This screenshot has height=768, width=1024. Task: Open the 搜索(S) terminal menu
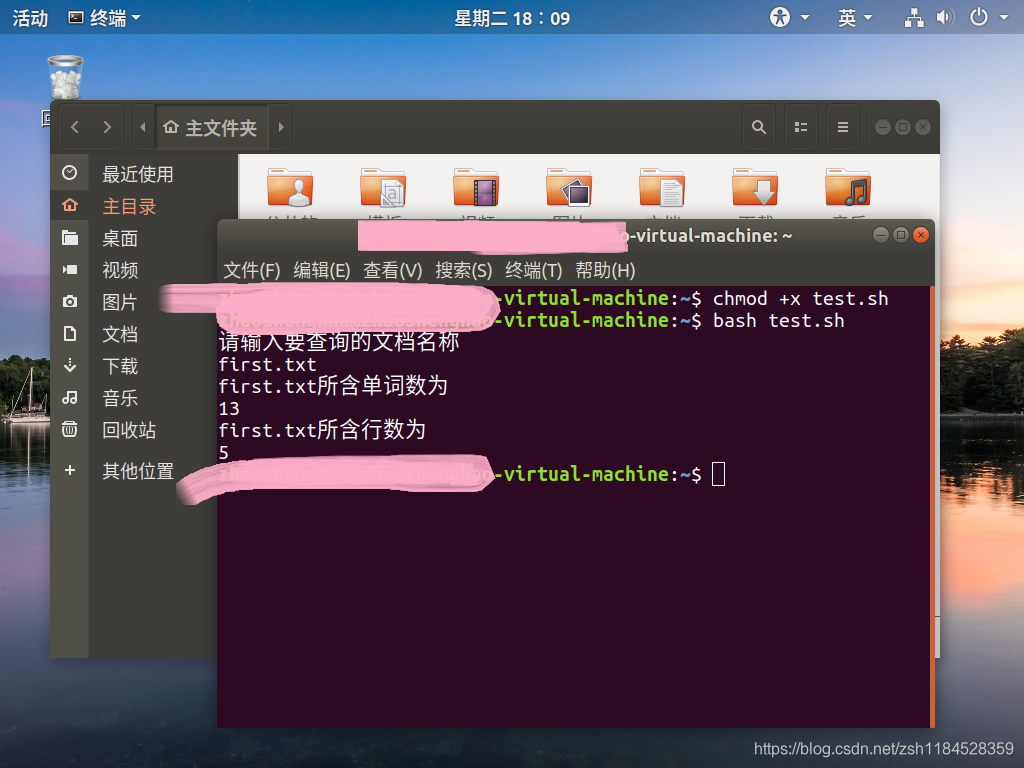pyautogui.click(x=464, y=270)
